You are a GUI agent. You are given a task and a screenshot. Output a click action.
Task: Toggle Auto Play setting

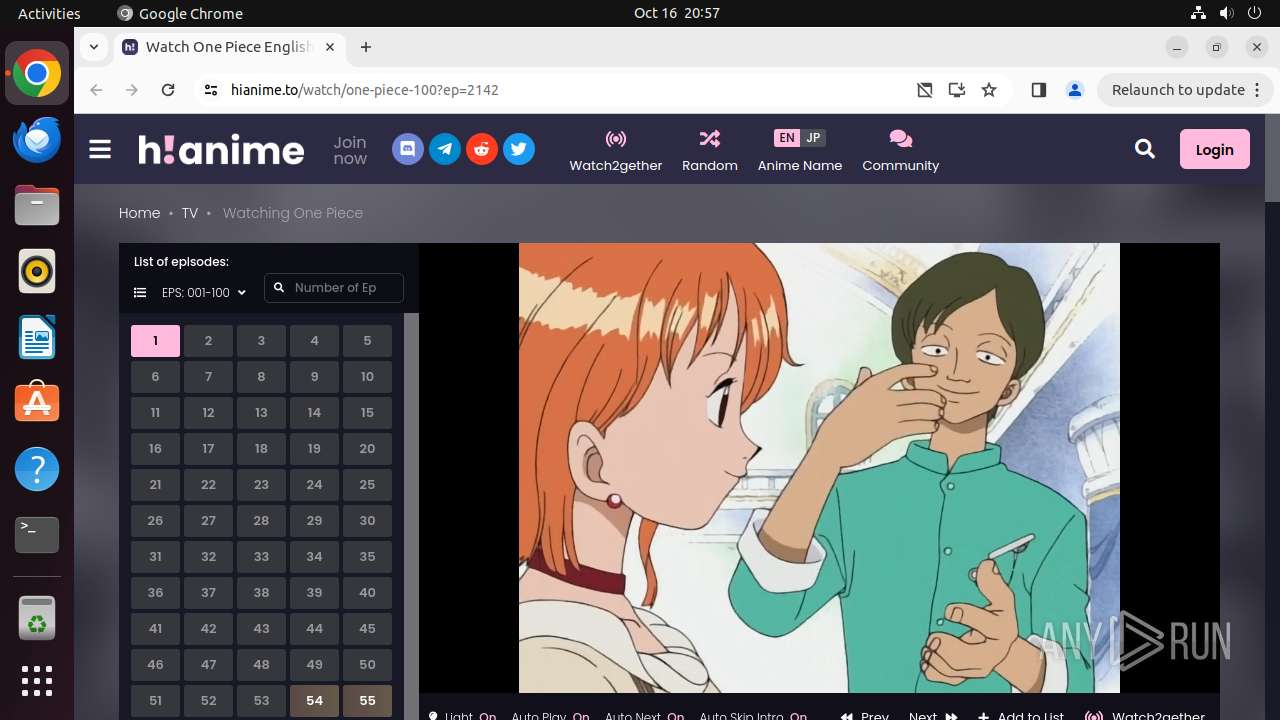(x=550, y=715)
